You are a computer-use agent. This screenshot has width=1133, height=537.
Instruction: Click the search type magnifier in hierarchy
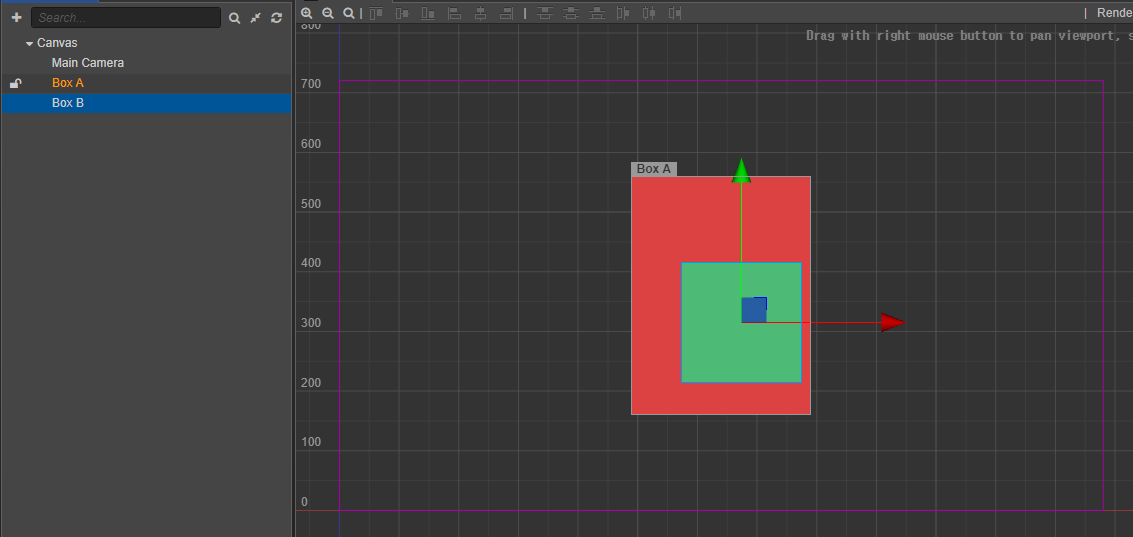[x=234, y=18]
